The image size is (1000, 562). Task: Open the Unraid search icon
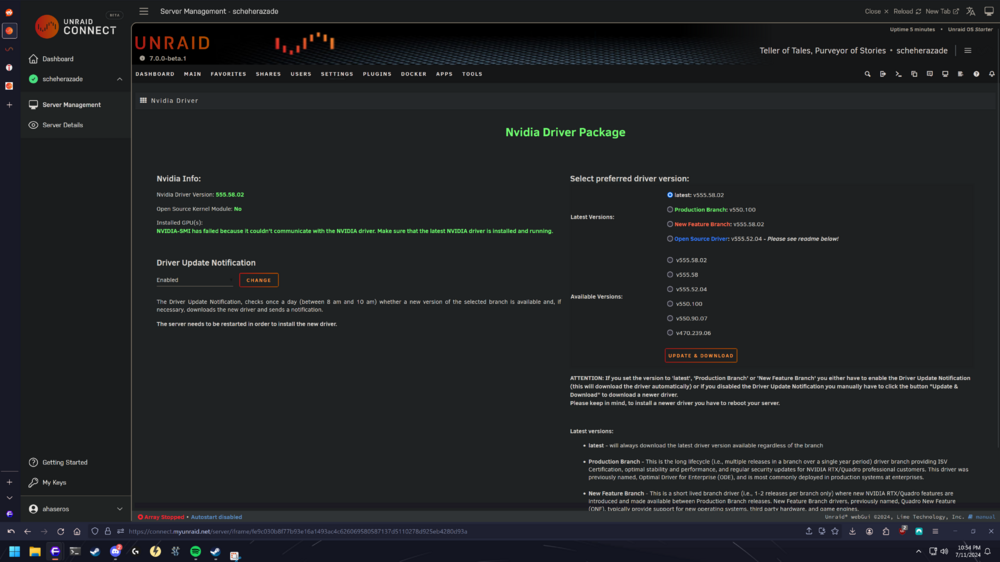pyautogui.click(x=867, y=74)
